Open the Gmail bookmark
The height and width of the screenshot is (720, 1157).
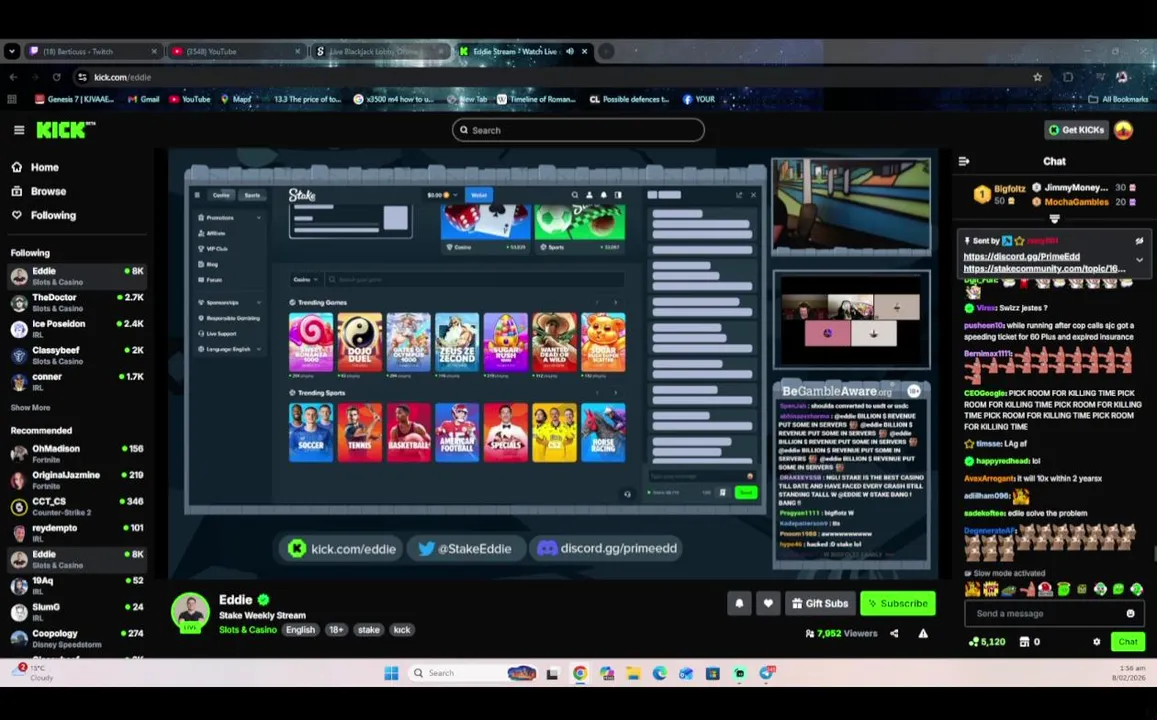coord(144,99)
